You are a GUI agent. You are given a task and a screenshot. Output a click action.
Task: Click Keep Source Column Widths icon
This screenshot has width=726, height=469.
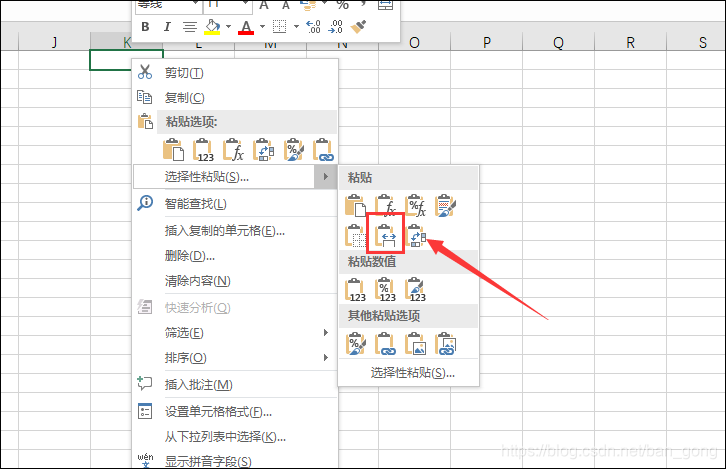385,236
